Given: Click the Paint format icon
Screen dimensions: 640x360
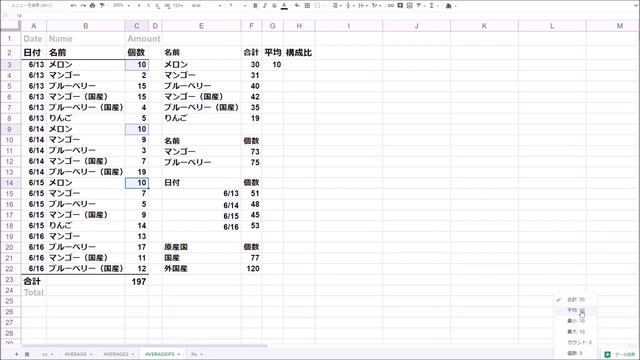Looking at the screenshot, I should click(x=102, y=6).
